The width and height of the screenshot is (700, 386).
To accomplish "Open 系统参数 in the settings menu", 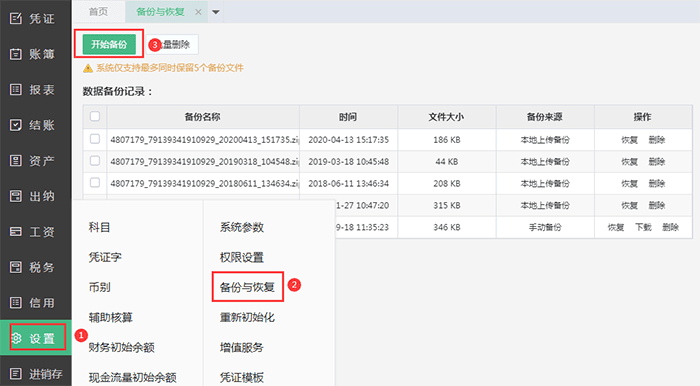I will 242,227.
